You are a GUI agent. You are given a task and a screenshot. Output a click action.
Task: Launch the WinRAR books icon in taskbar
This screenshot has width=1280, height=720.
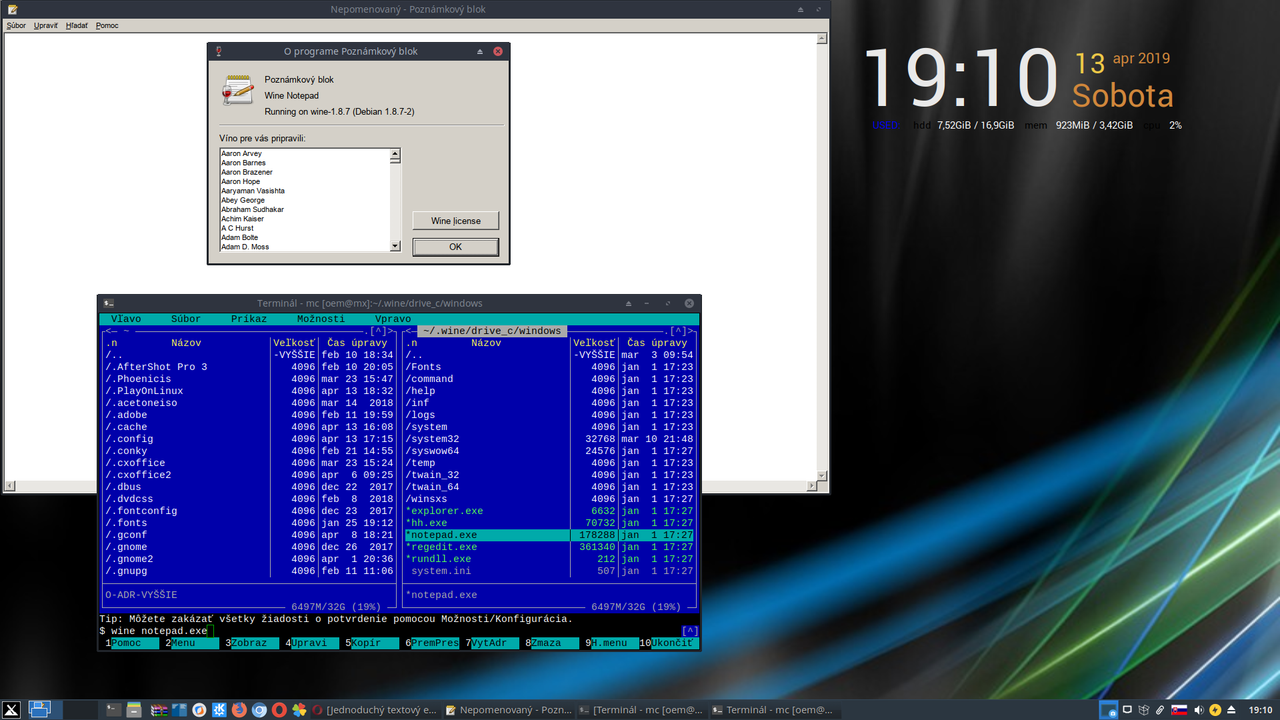tap(158, 710)
